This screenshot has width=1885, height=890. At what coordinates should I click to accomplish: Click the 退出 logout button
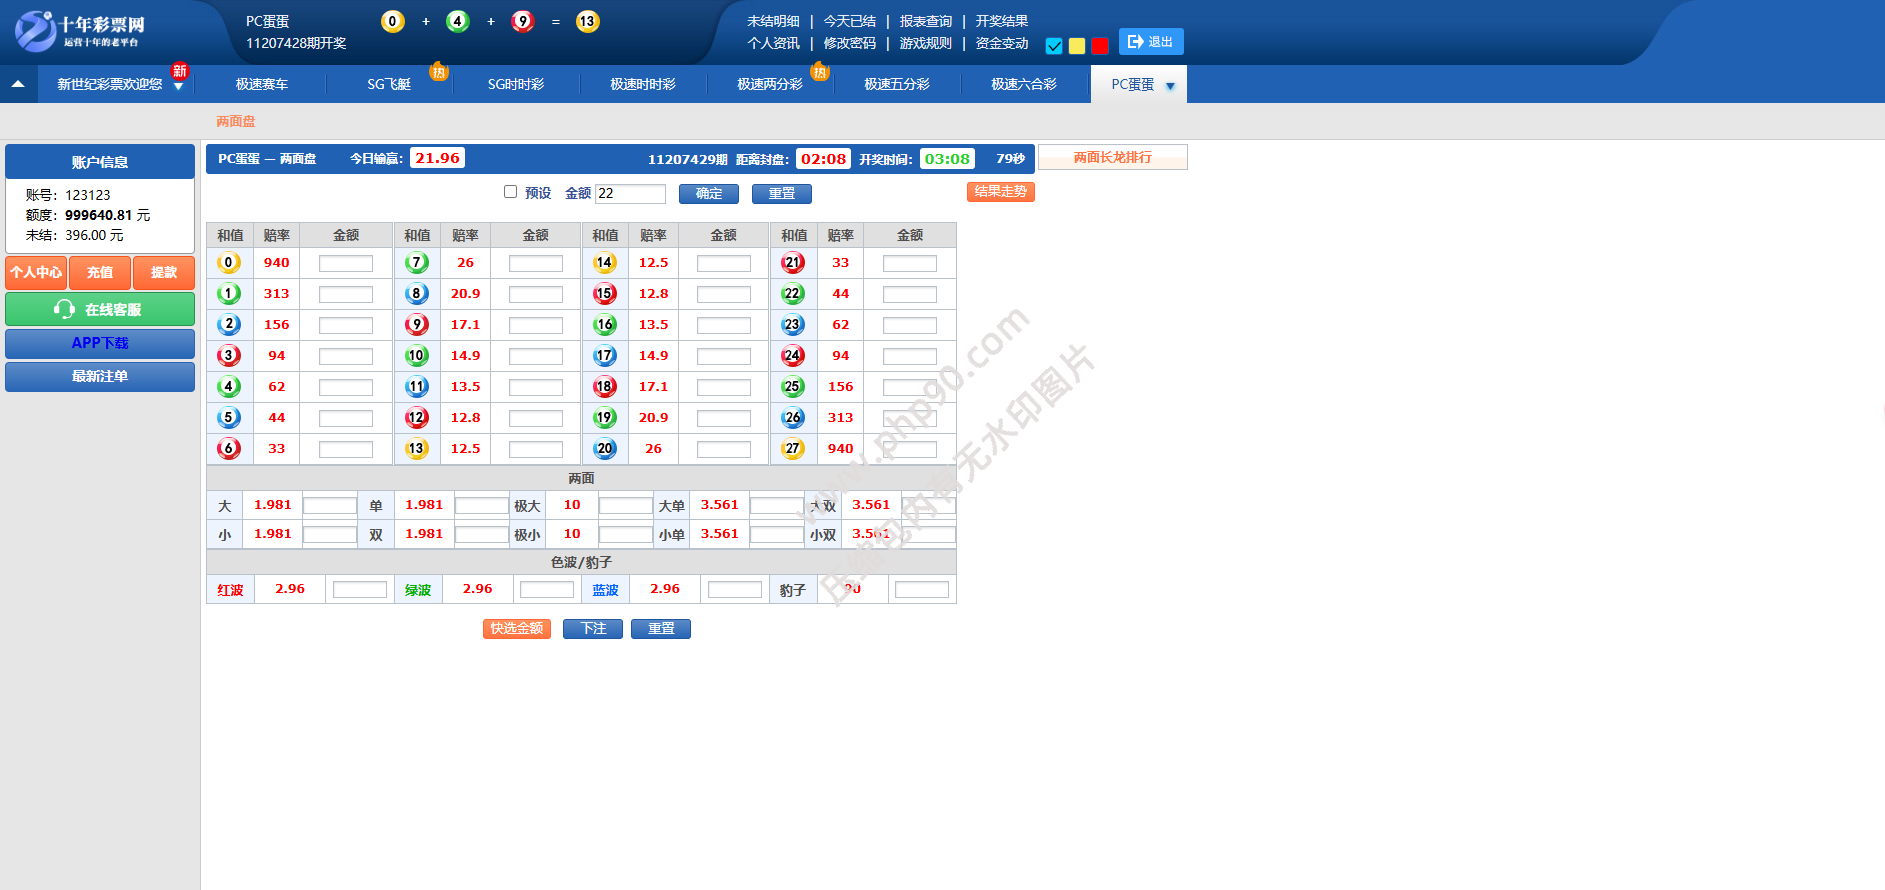tap(1150, 41)
